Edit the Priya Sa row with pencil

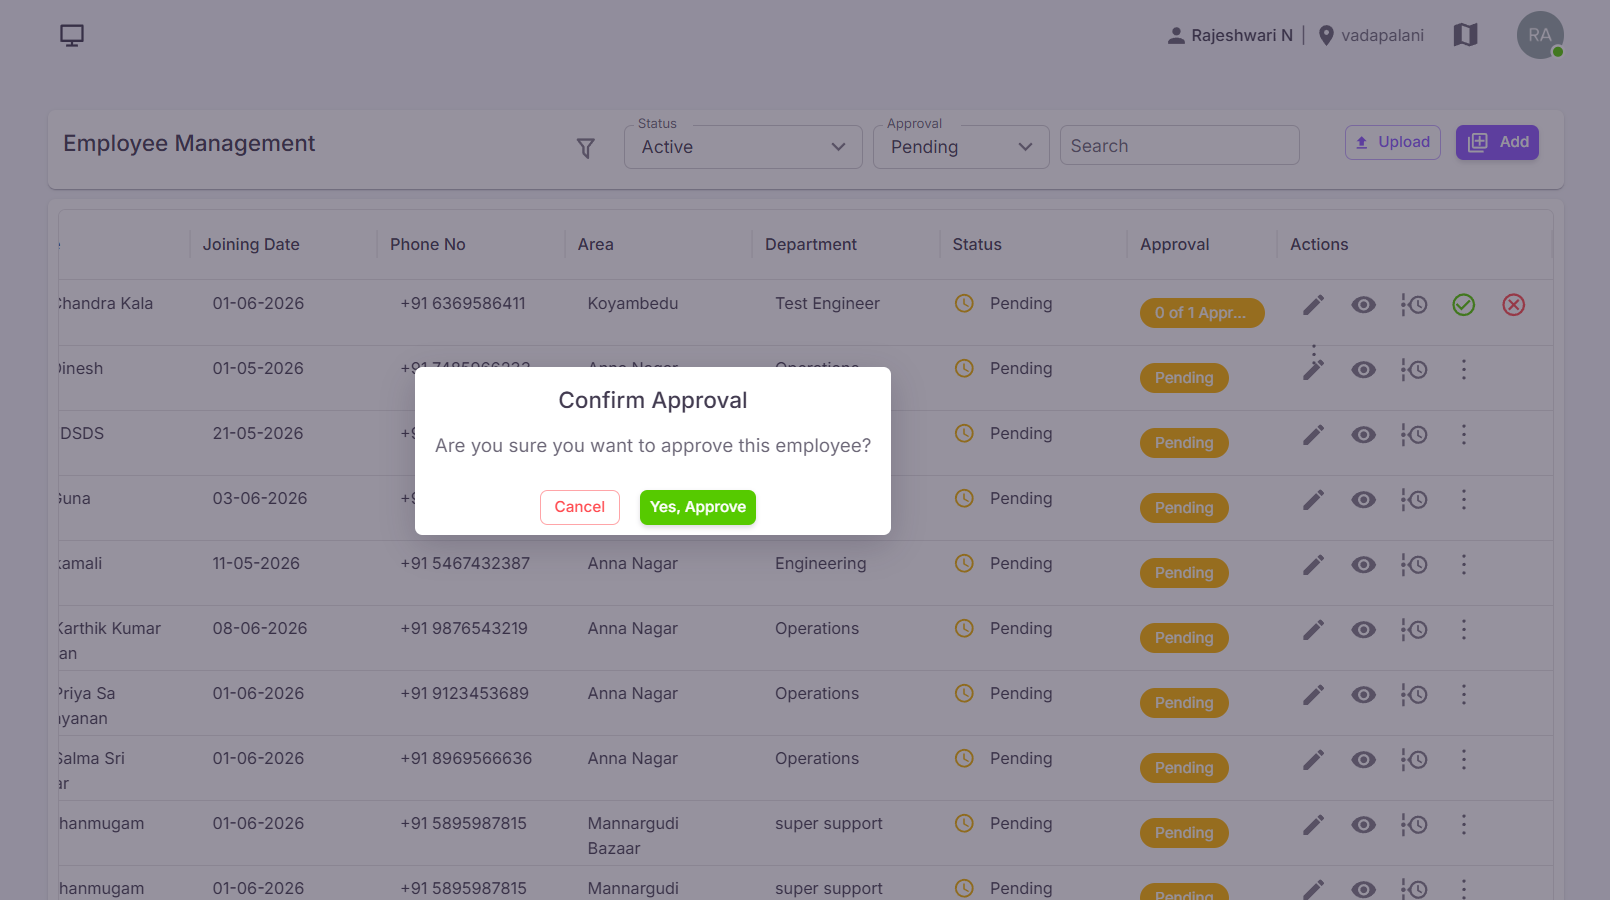pyautogui.click(x=1313, y=695)
